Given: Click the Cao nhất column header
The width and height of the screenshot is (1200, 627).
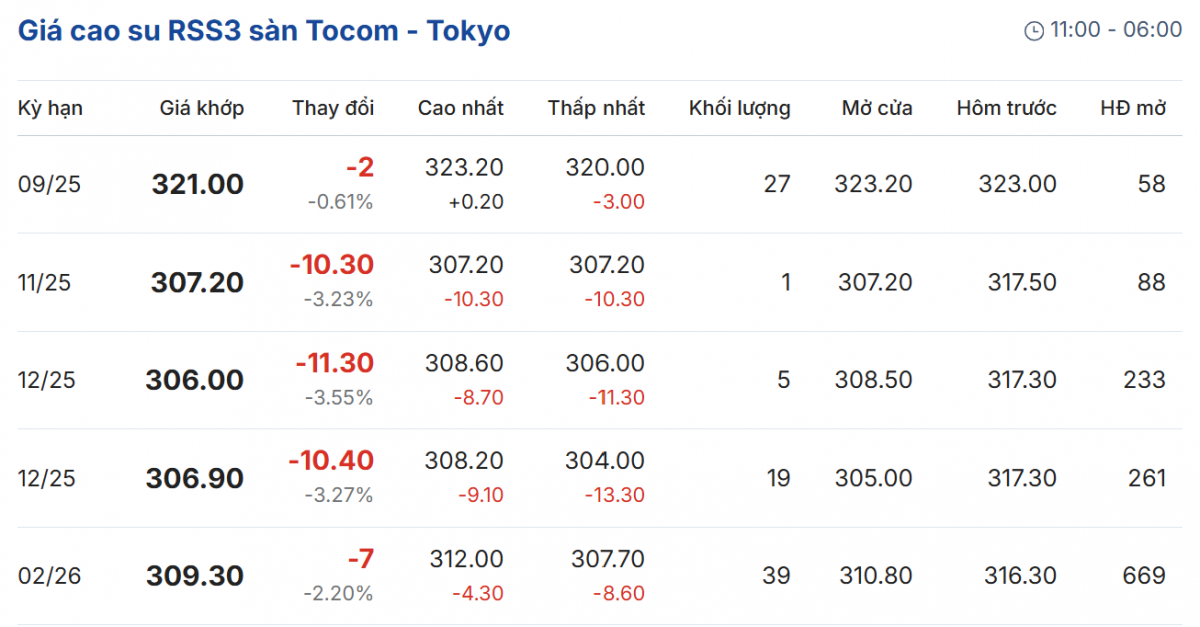Looking at the screenshot, I should point(461,108).
